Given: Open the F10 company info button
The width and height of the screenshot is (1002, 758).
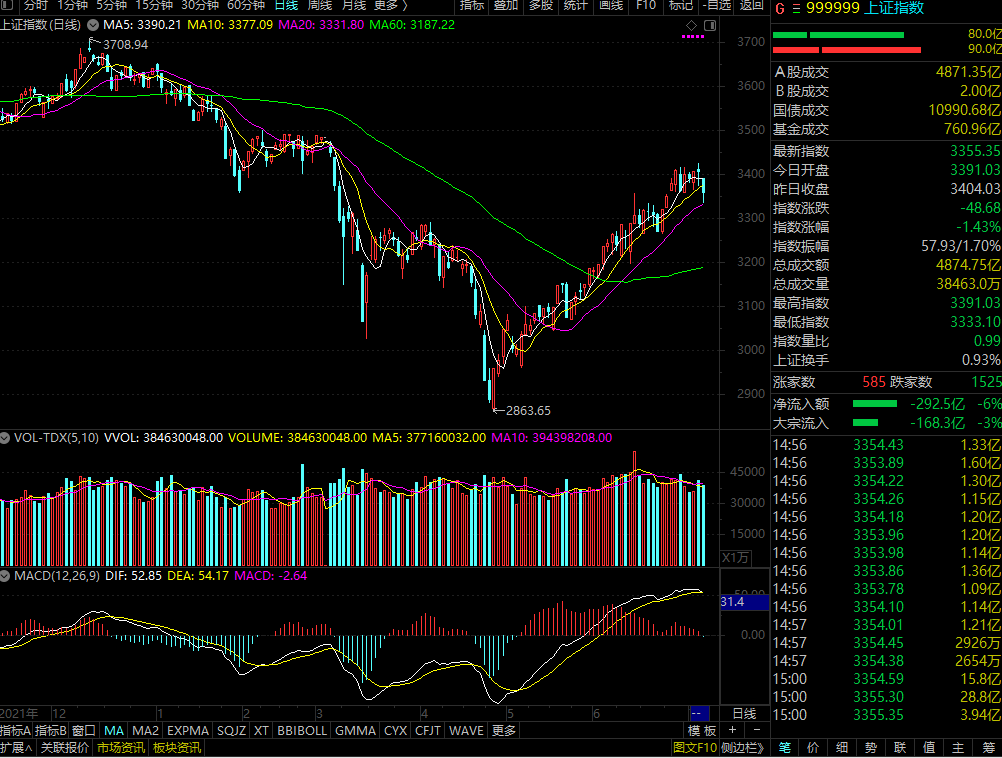Looking at the screenshot, I should click(646, 6).
